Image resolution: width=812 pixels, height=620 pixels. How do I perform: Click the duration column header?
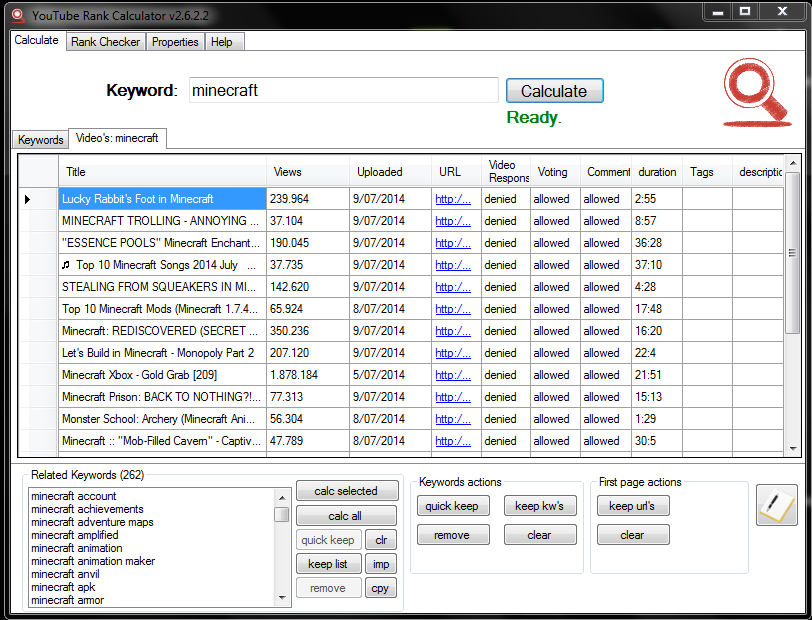click(657, 172)
